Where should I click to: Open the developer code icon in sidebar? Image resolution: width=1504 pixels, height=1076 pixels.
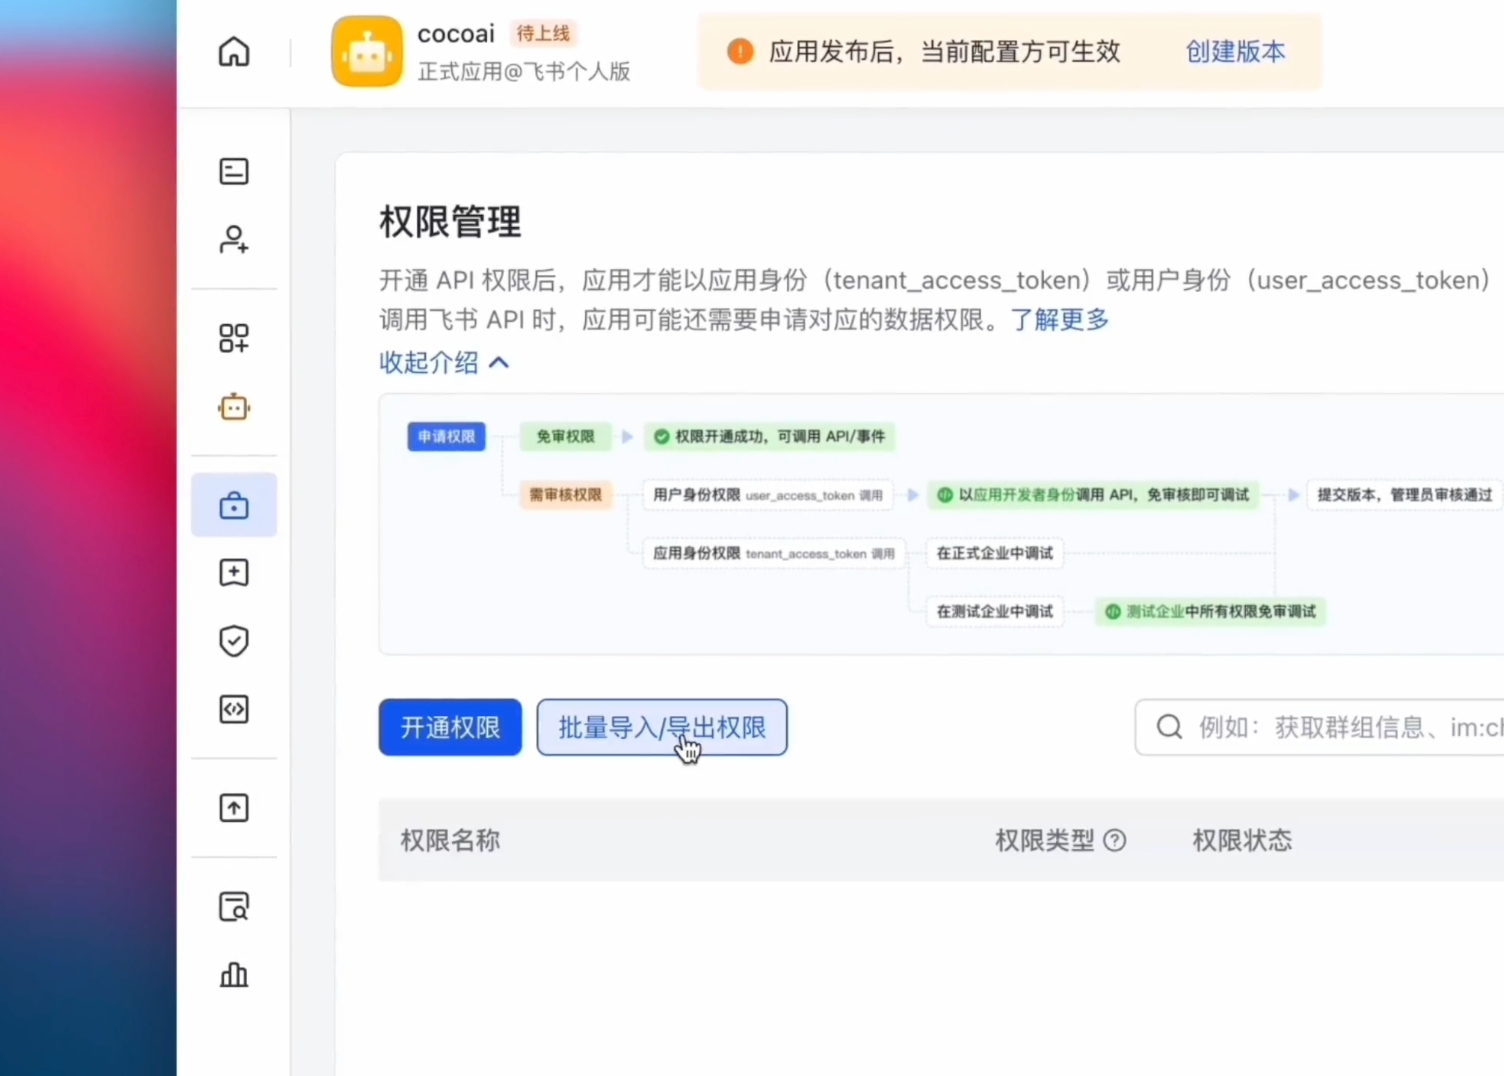point(233,709)
